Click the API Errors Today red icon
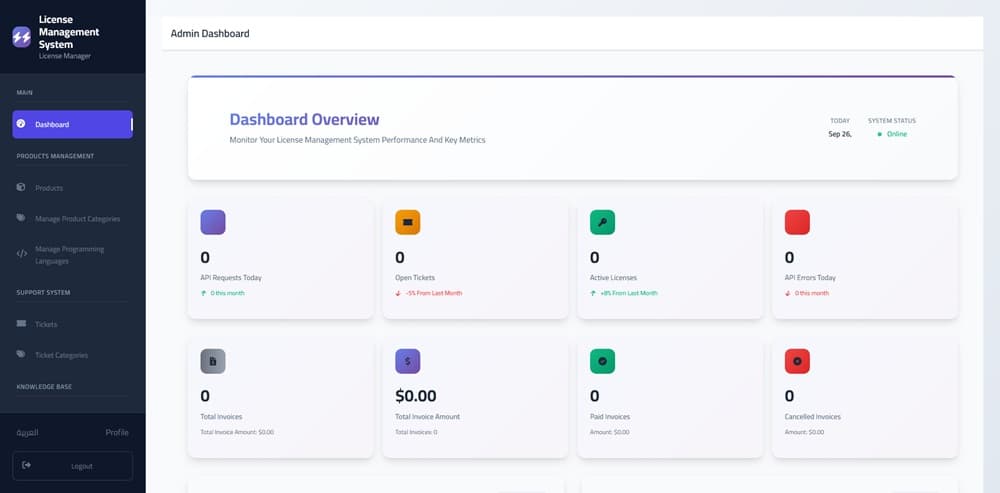This screenshot has width=1000, height=493. tap(797, 222)
